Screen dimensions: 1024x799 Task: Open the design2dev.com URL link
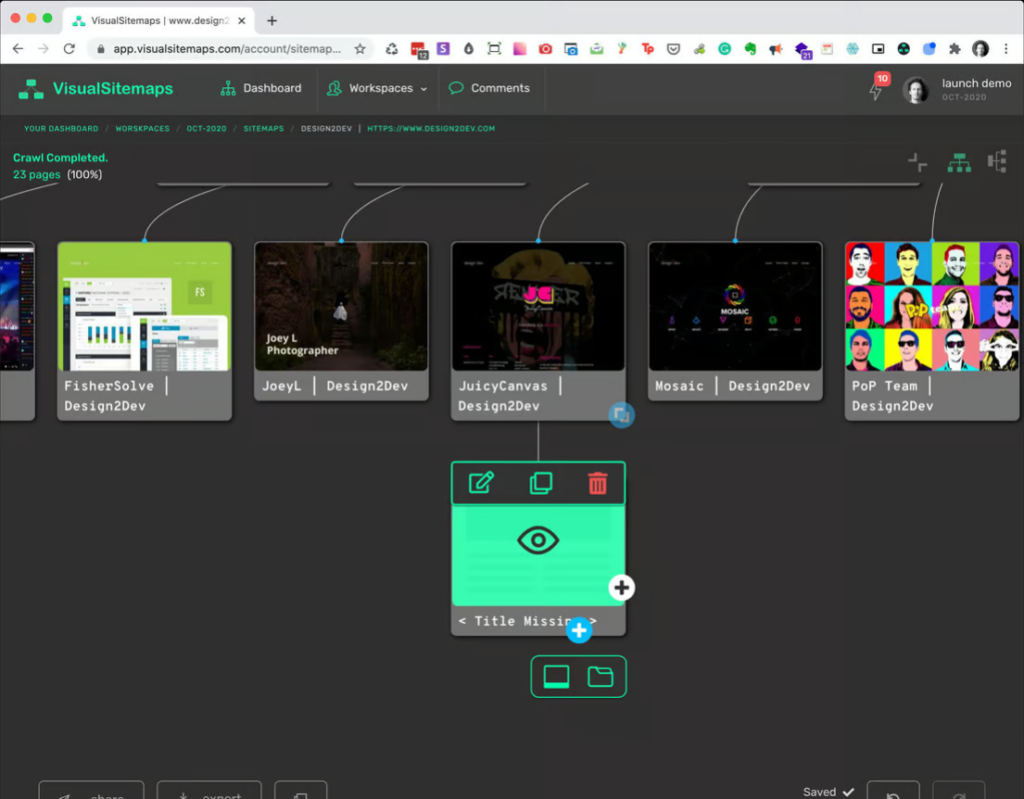pyautogui.click(x=431, y=129)
